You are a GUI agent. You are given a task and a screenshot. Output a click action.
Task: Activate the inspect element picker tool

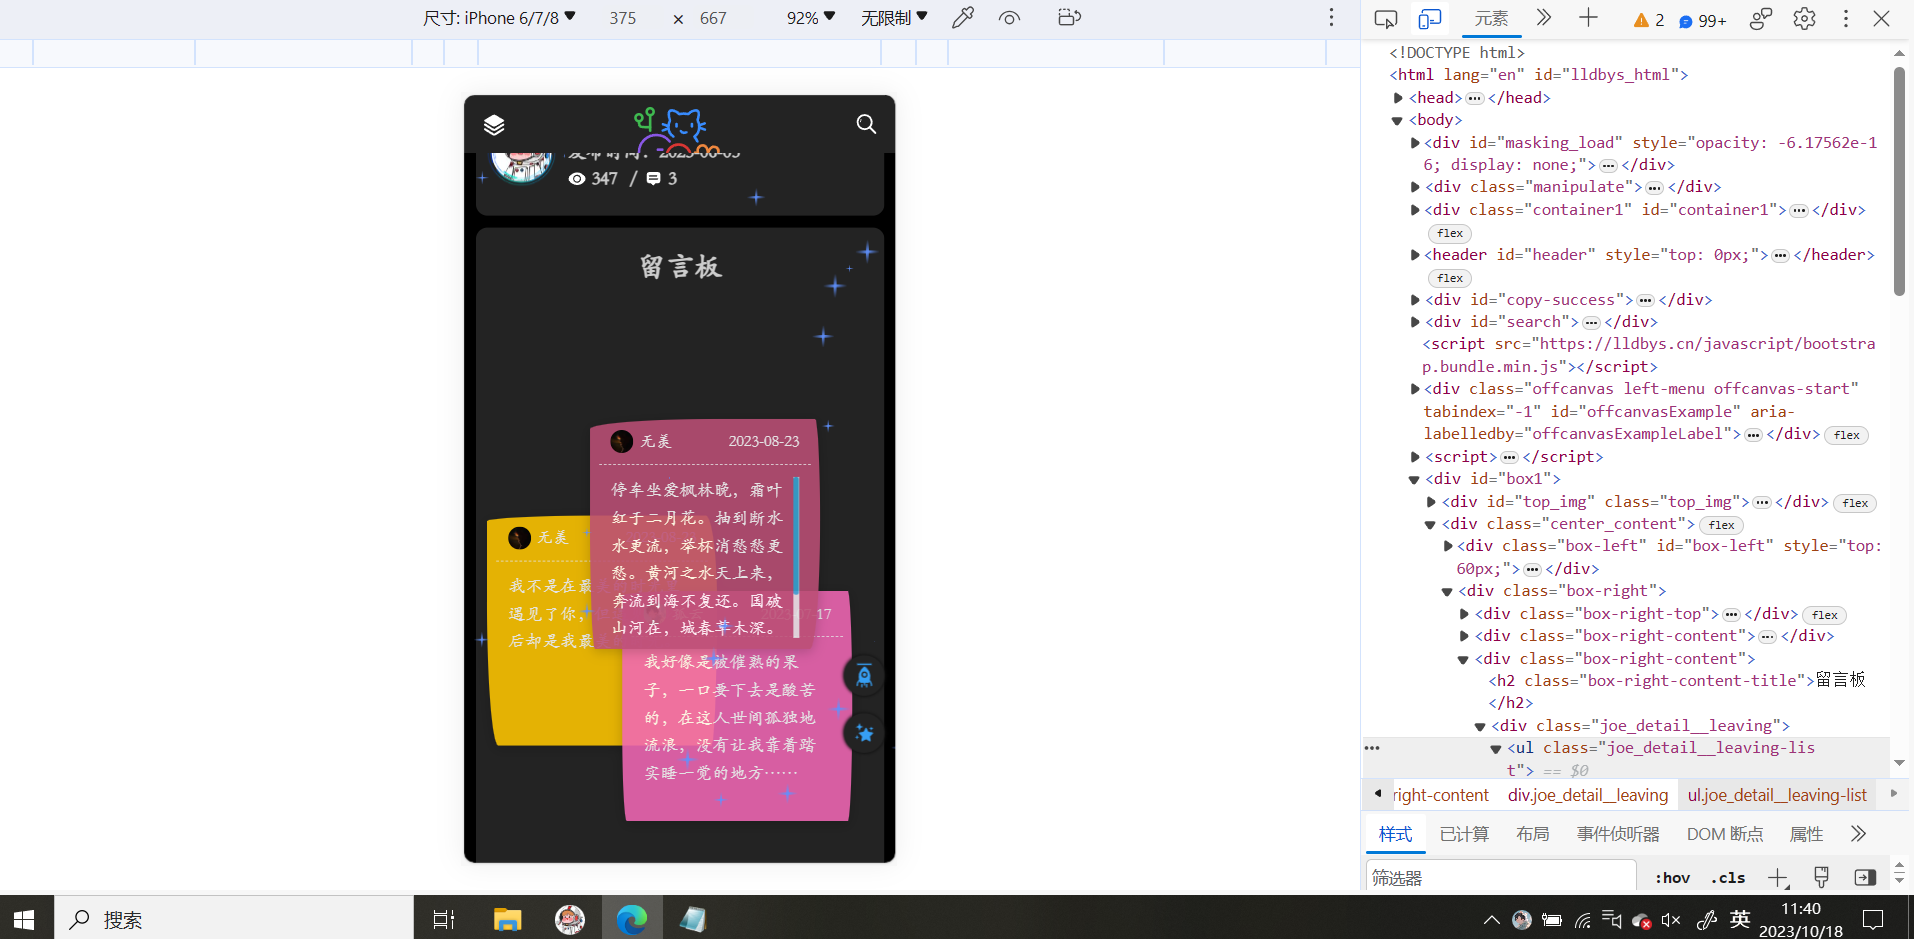click(1386, 18)
